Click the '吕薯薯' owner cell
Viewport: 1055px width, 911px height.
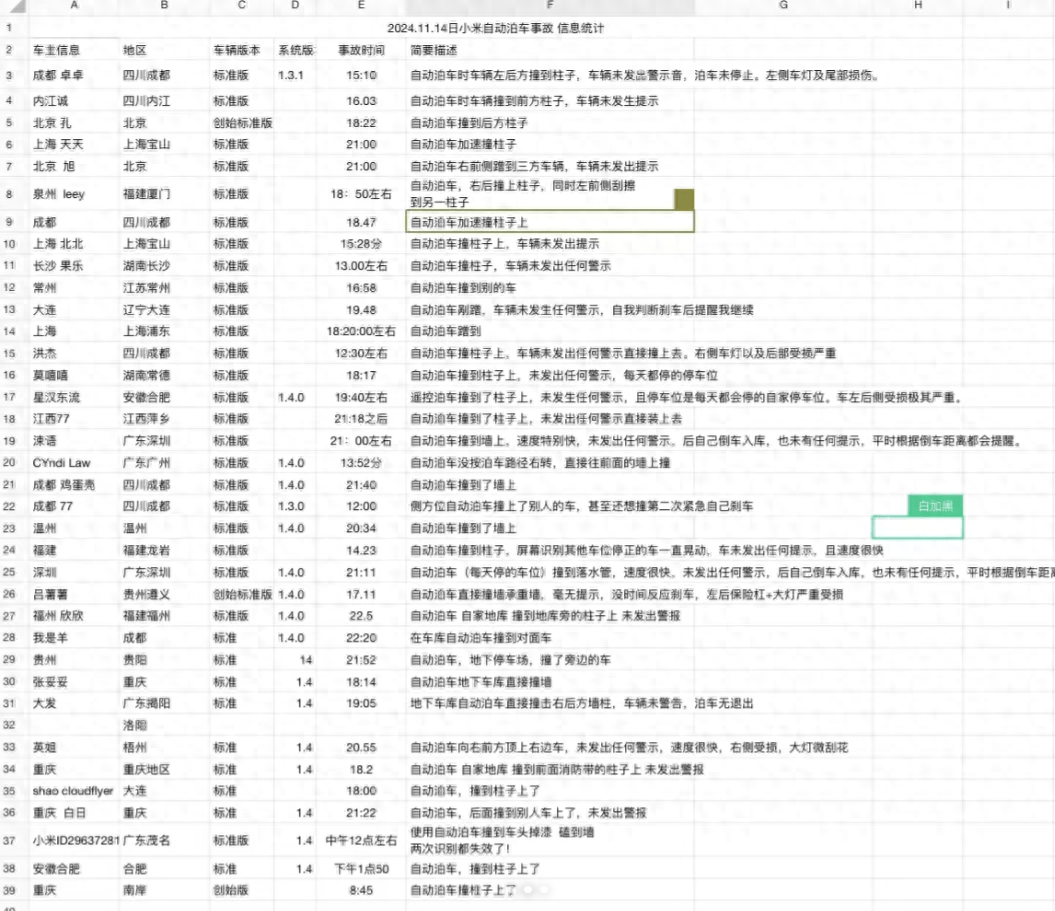point(50,595)
